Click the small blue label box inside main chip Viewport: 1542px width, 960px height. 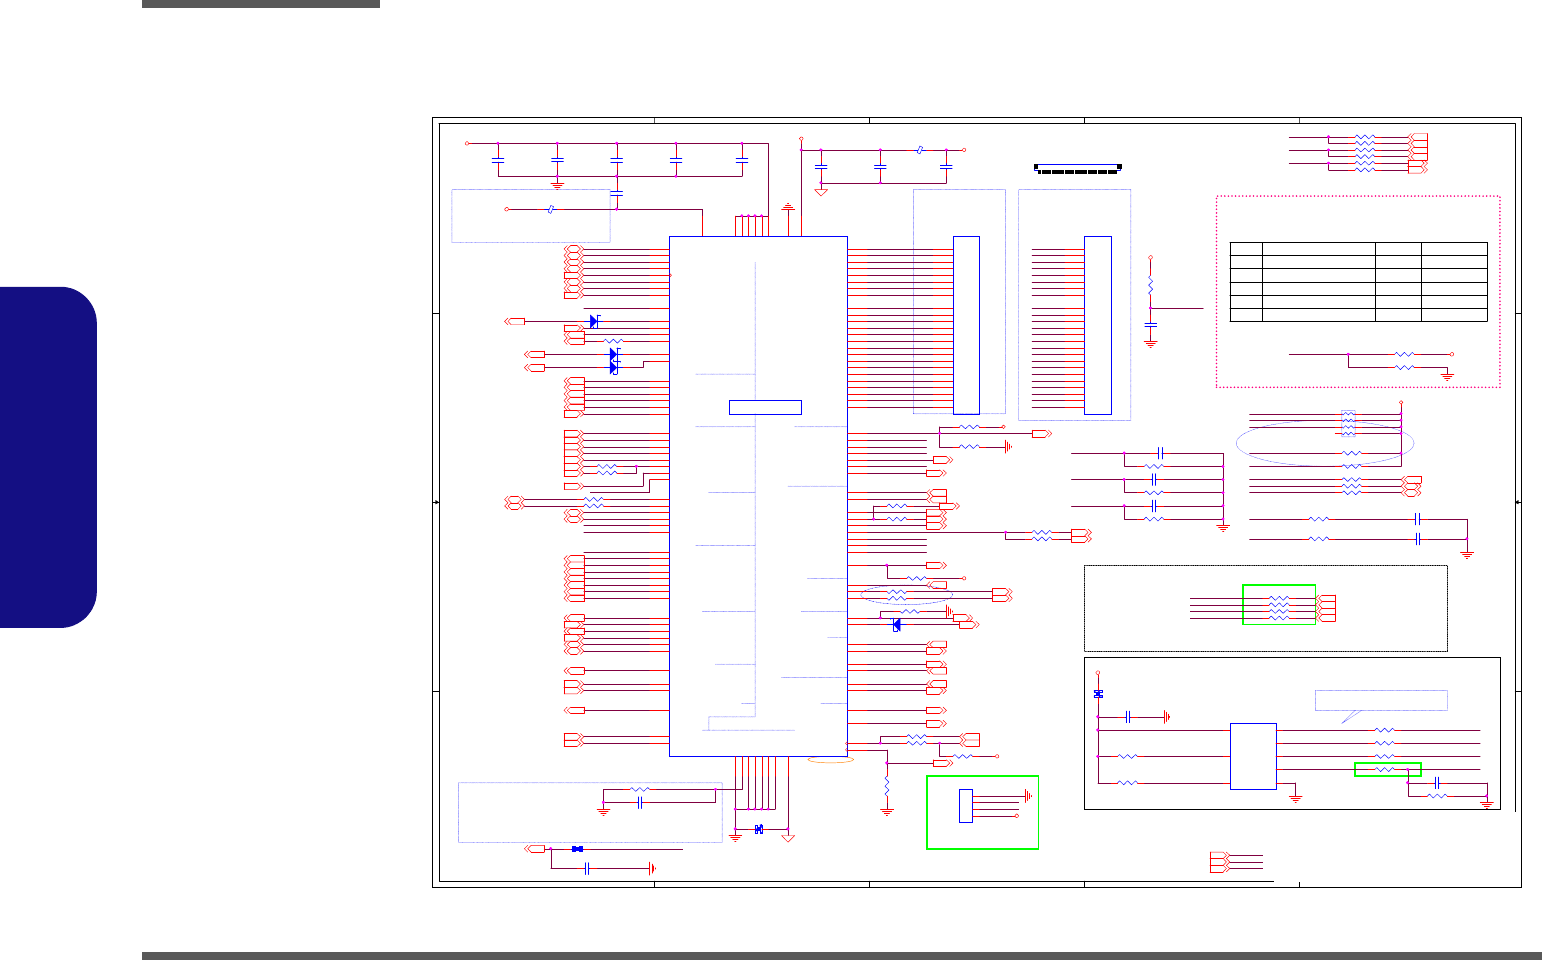(x=765, y=407)
